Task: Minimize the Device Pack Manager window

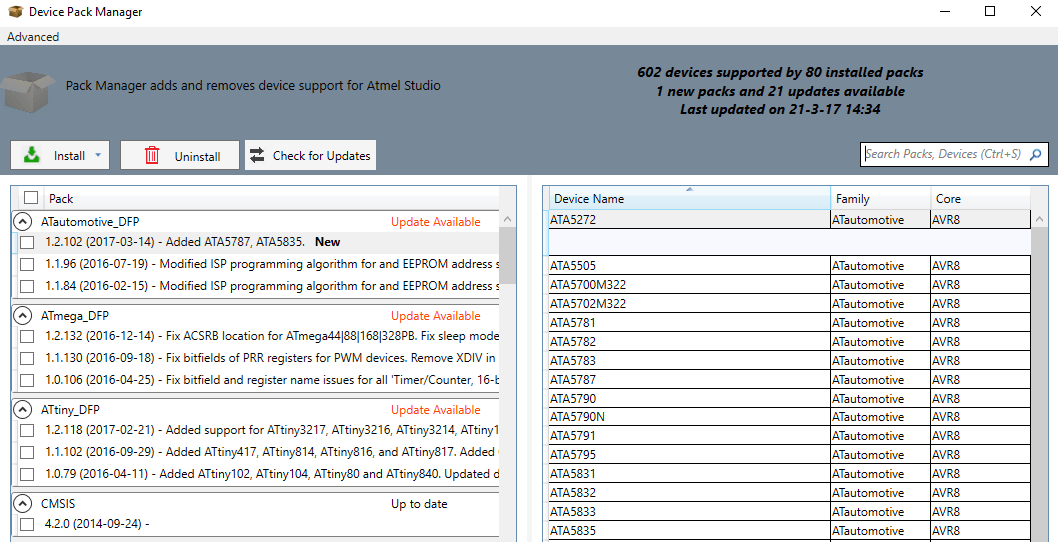Action: (x=944, y=11)
